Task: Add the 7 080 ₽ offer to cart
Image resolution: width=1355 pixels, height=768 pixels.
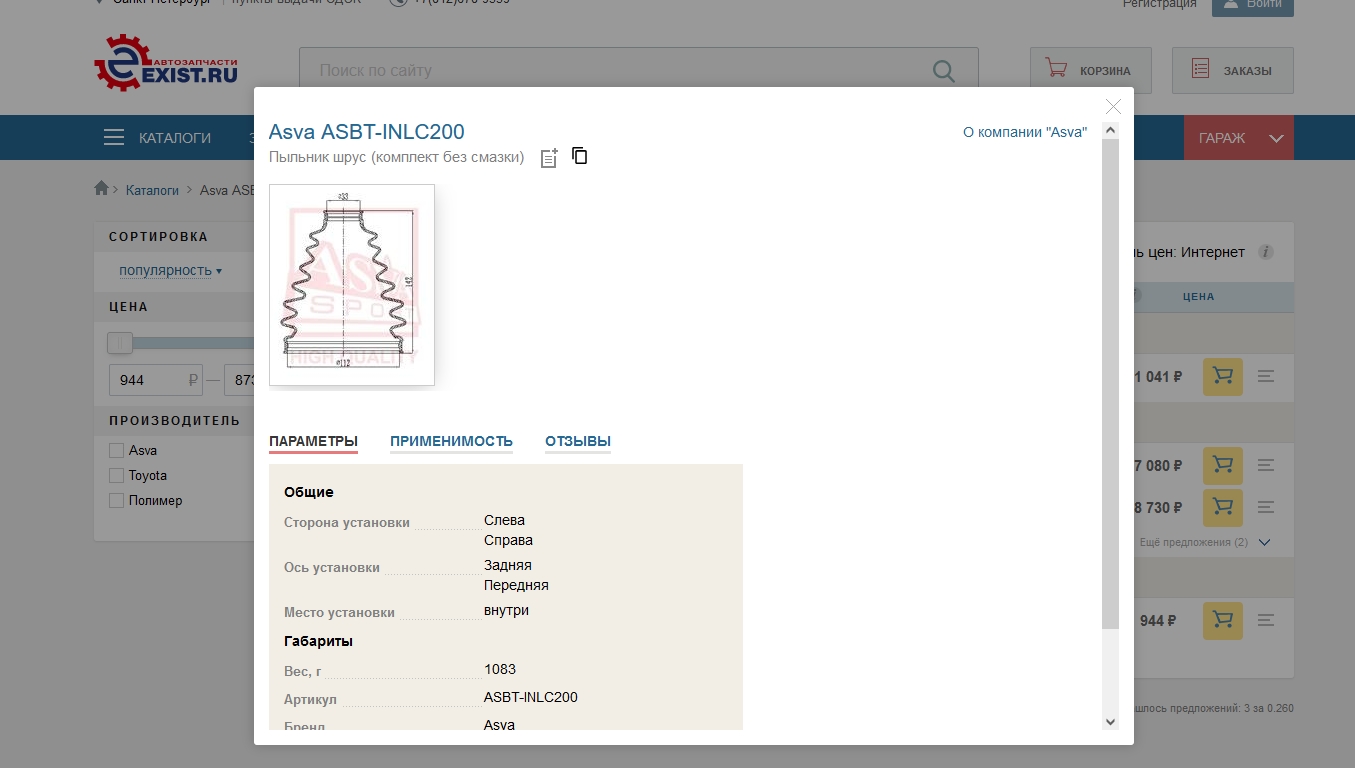Action: pos(1222,465)
